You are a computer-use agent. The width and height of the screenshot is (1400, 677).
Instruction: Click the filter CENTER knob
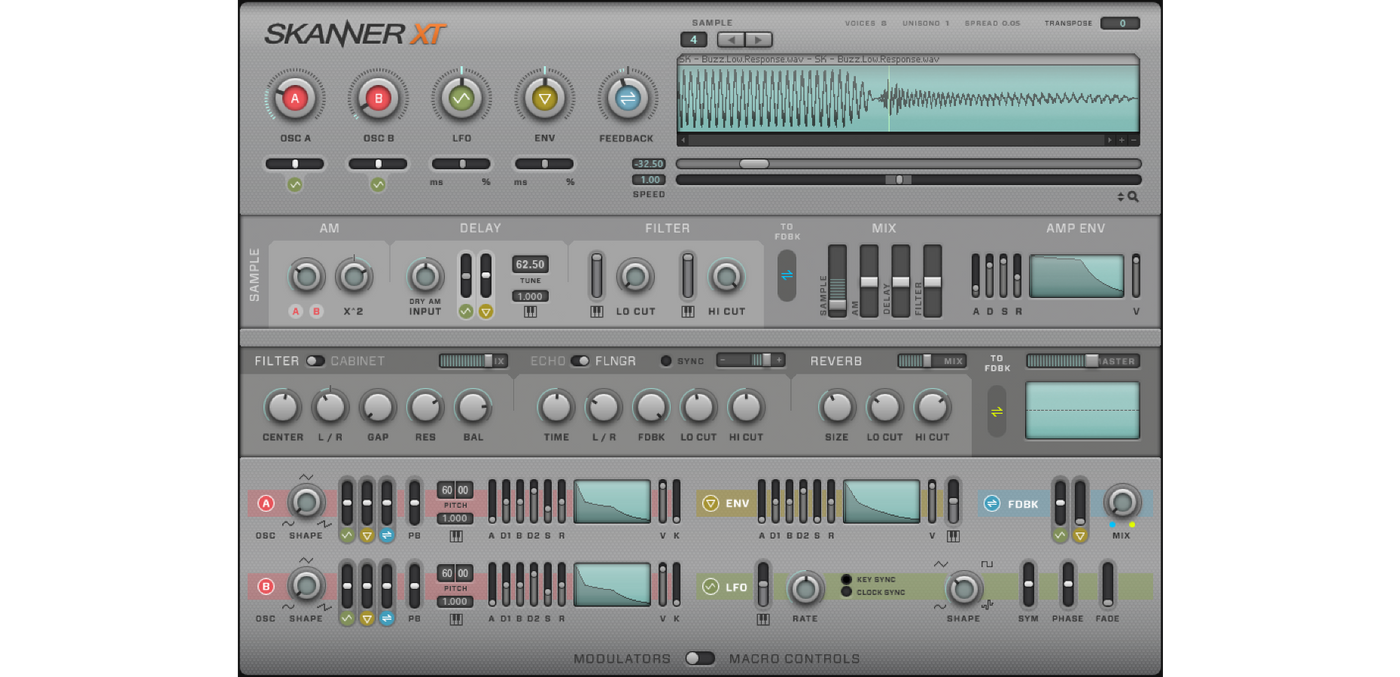[283, 407]
